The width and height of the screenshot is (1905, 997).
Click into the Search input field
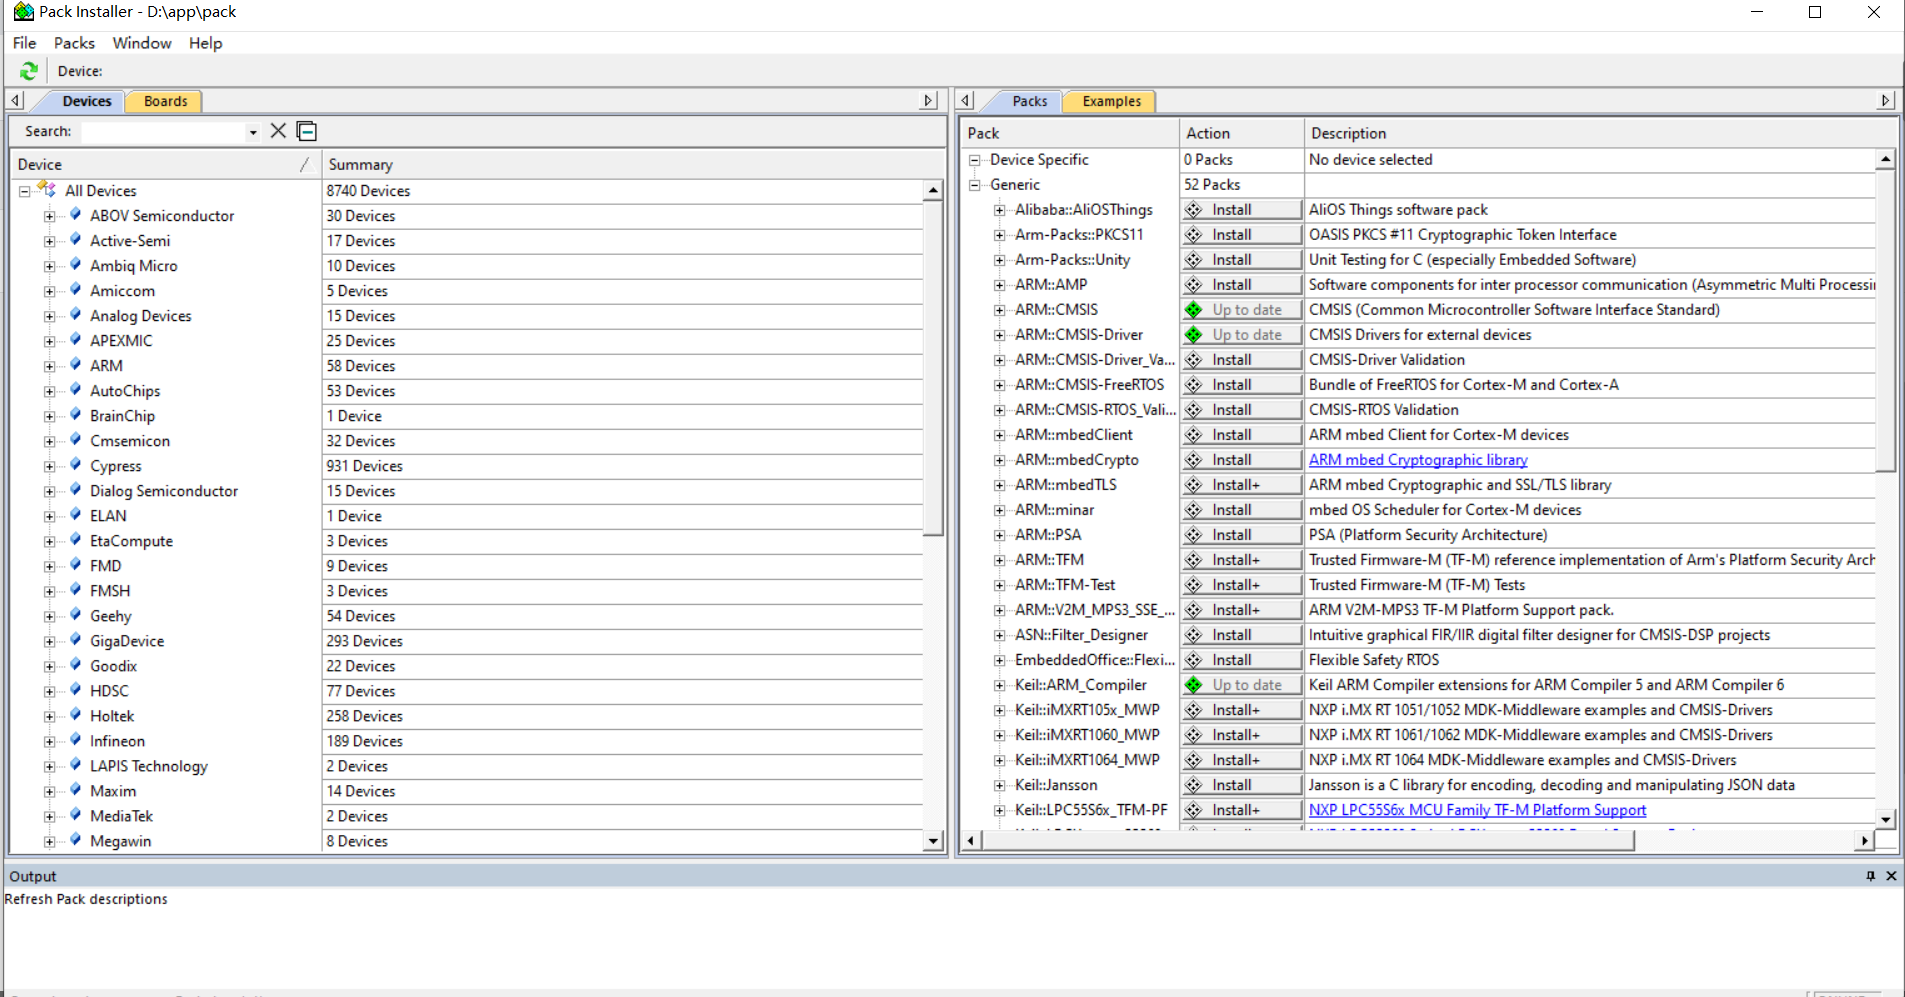(164, 132)
